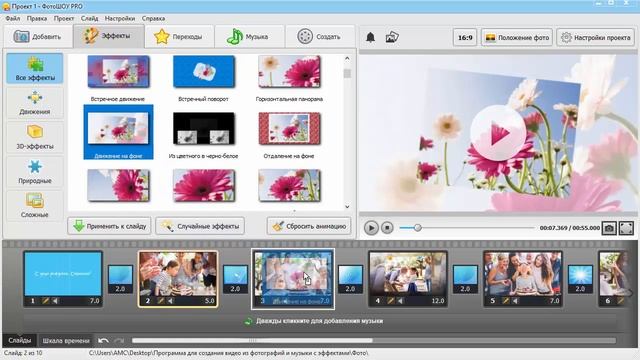Switch to the Создать tab
The image size is (640, 360).
tap(320, 37)
